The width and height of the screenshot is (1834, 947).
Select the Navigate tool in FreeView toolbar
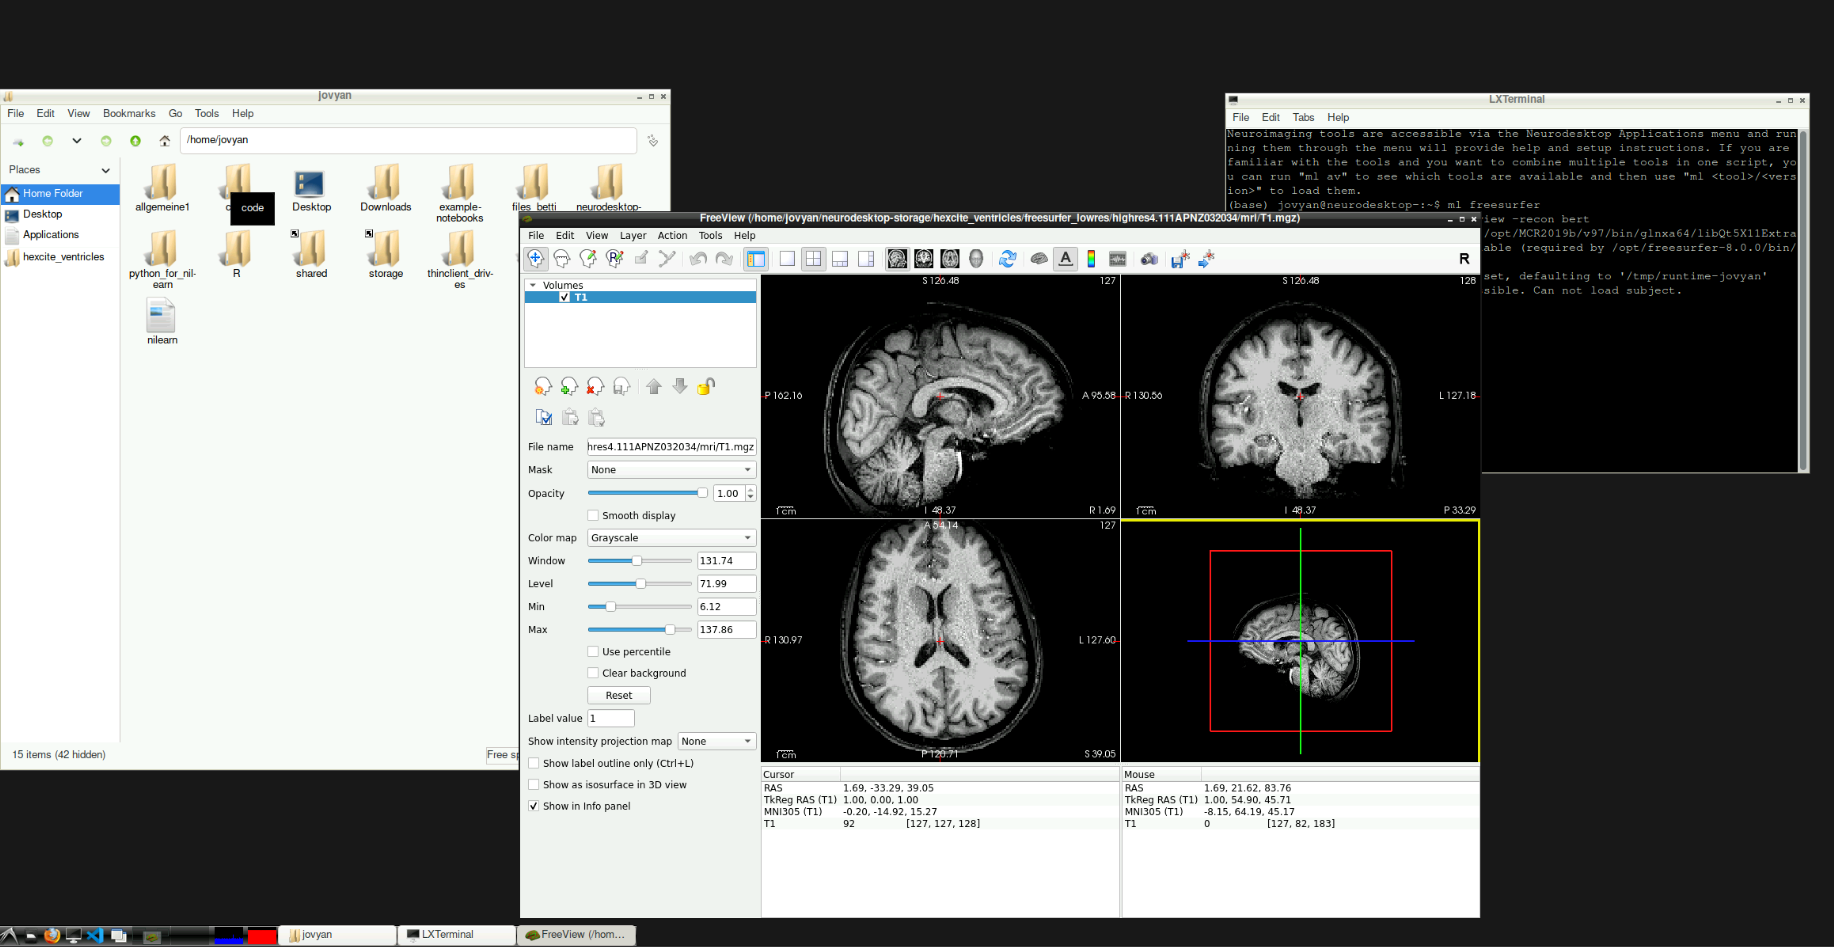[x=536, y=259]
